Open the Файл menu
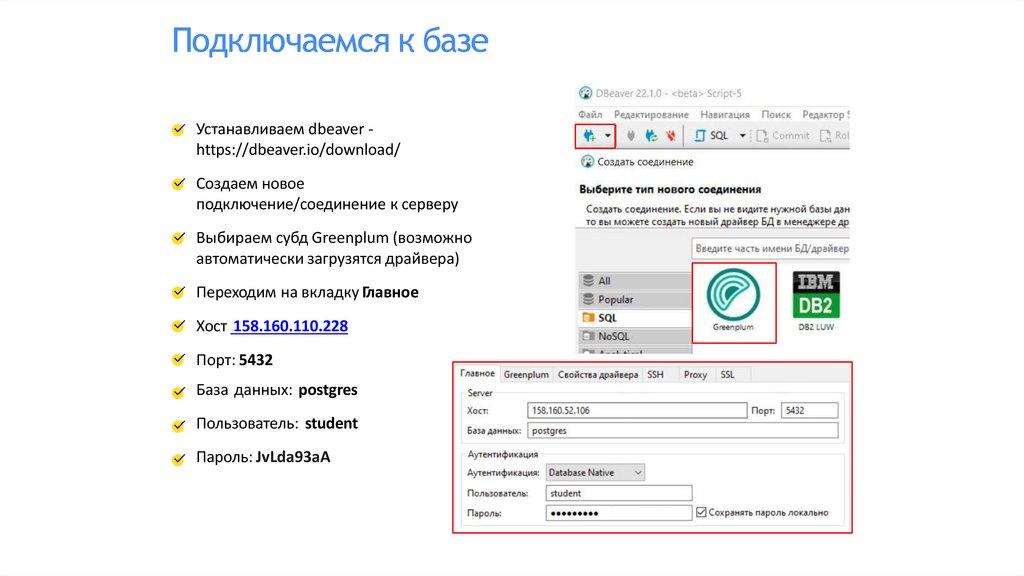The width and height of the screenshot is (1024, 576). (589, 115)
